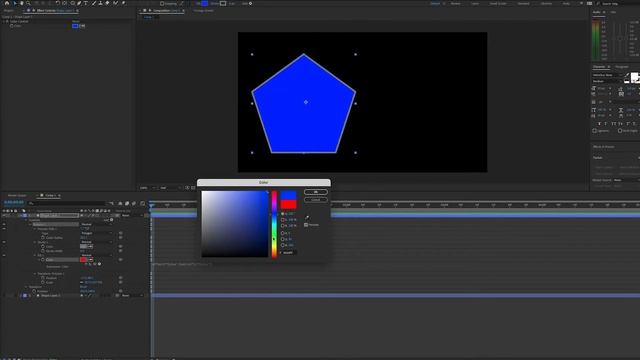This screenshot has height=360, width=640.
Task: Click Cancel in the Color dialog
Action: coord(316,200)
